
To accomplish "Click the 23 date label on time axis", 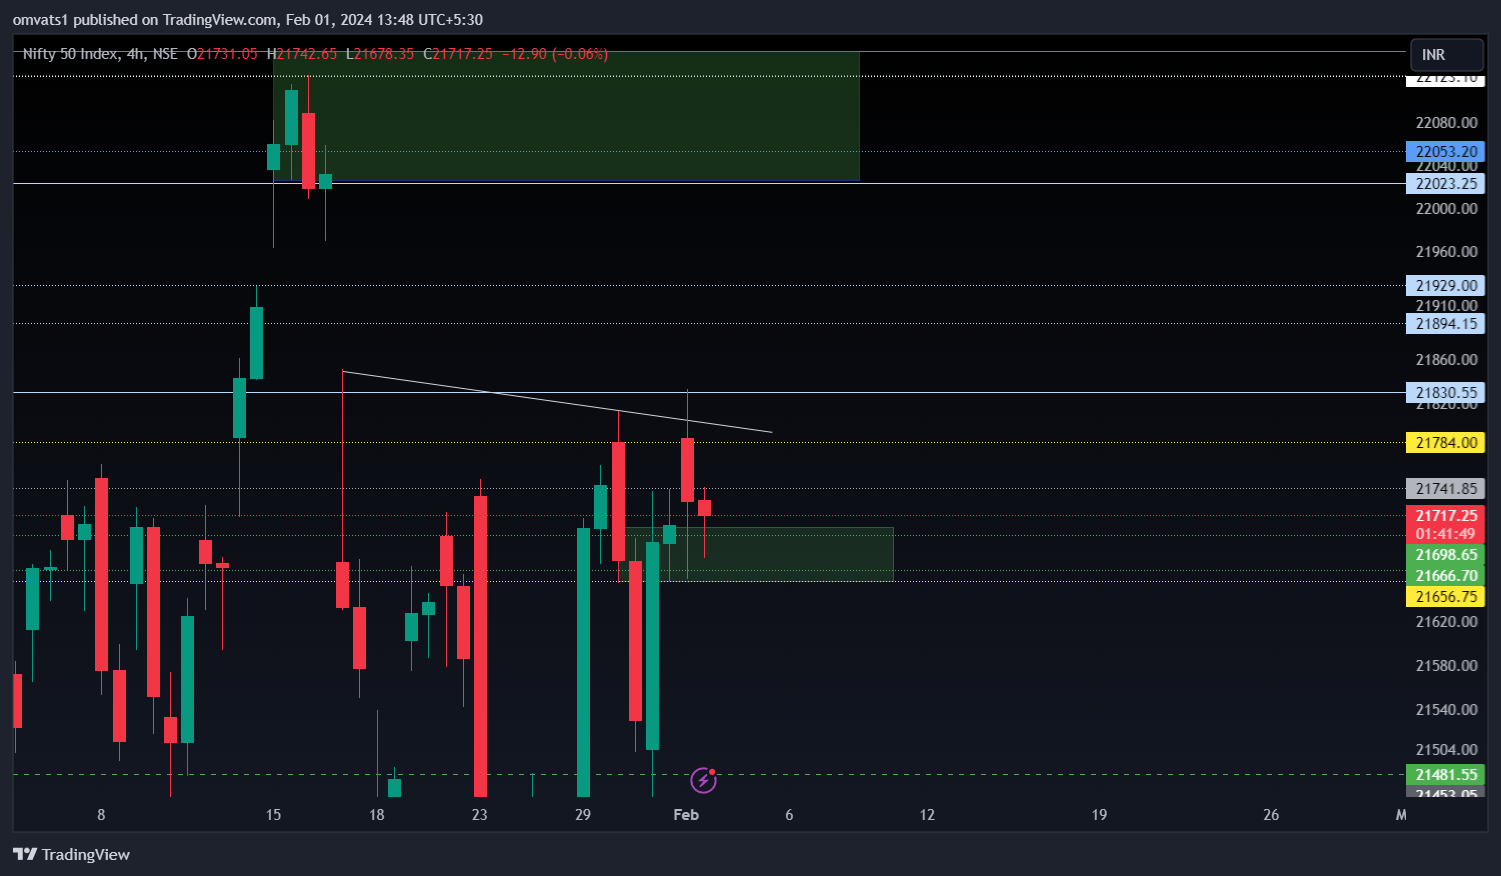I will click(480, 815).
